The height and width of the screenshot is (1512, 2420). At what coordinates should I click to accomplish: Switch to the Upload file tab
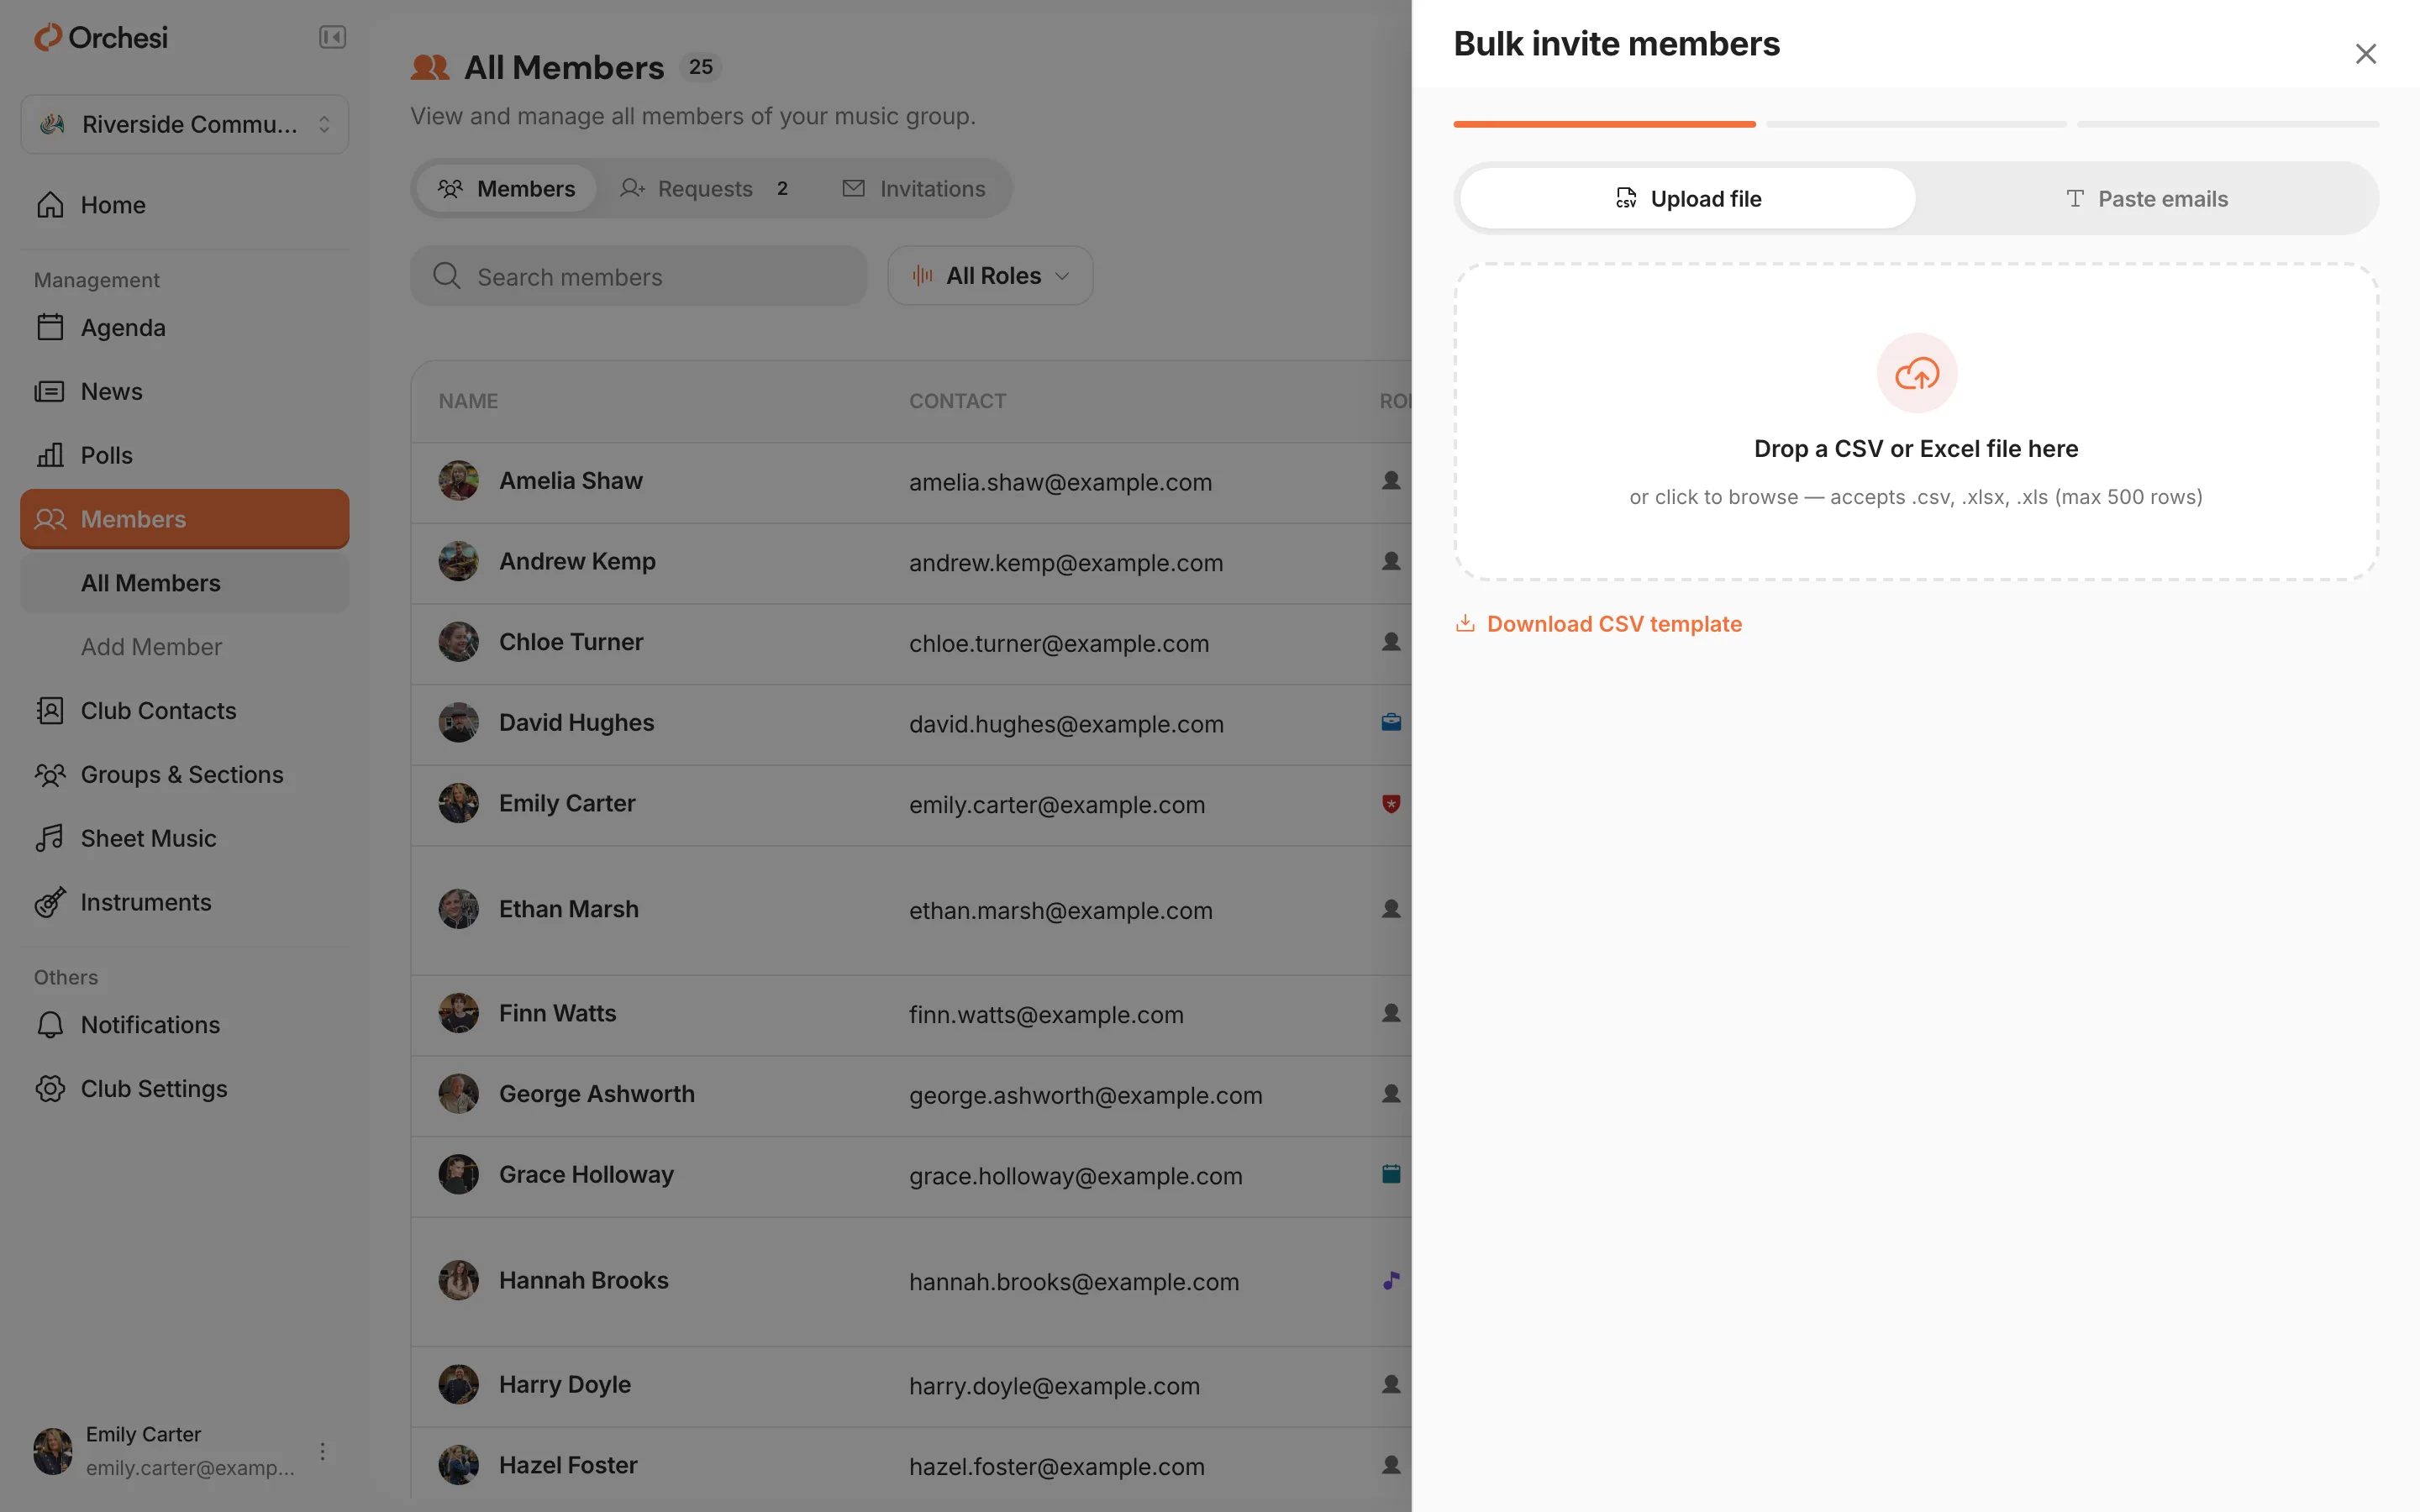pos(1688,199)
